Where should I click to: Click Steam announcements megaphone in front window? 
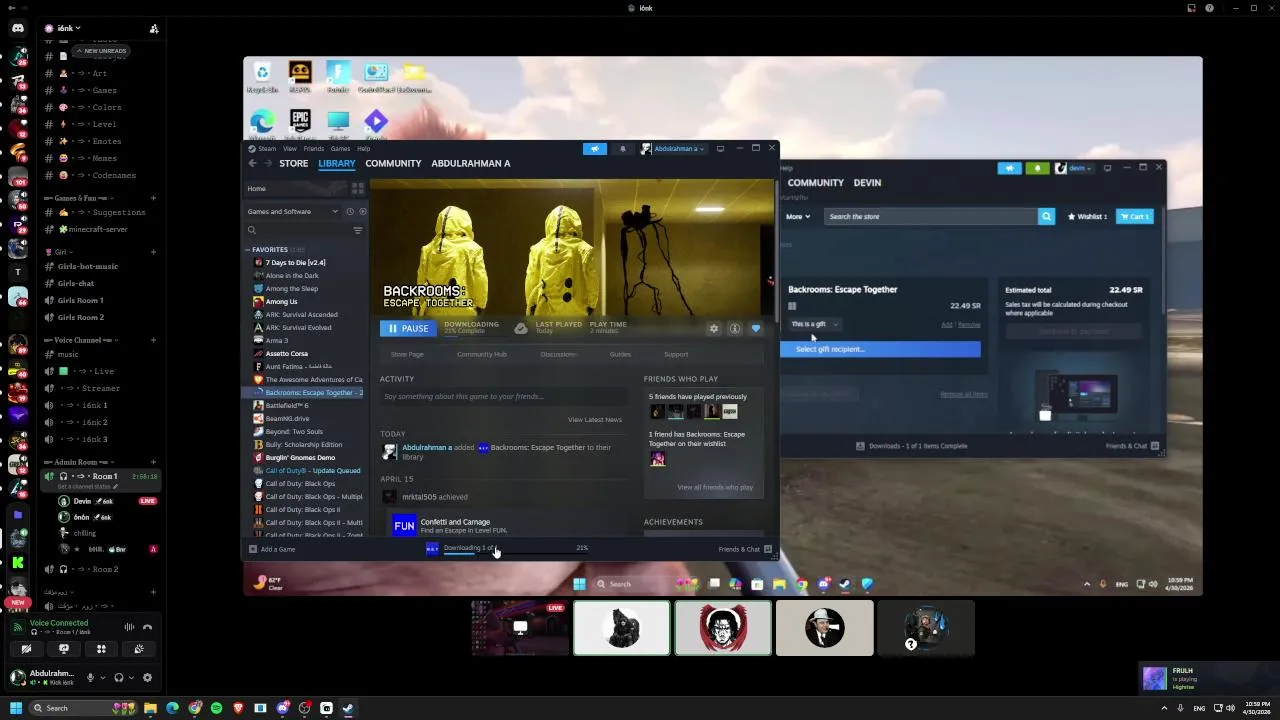[x=595, y=149]
